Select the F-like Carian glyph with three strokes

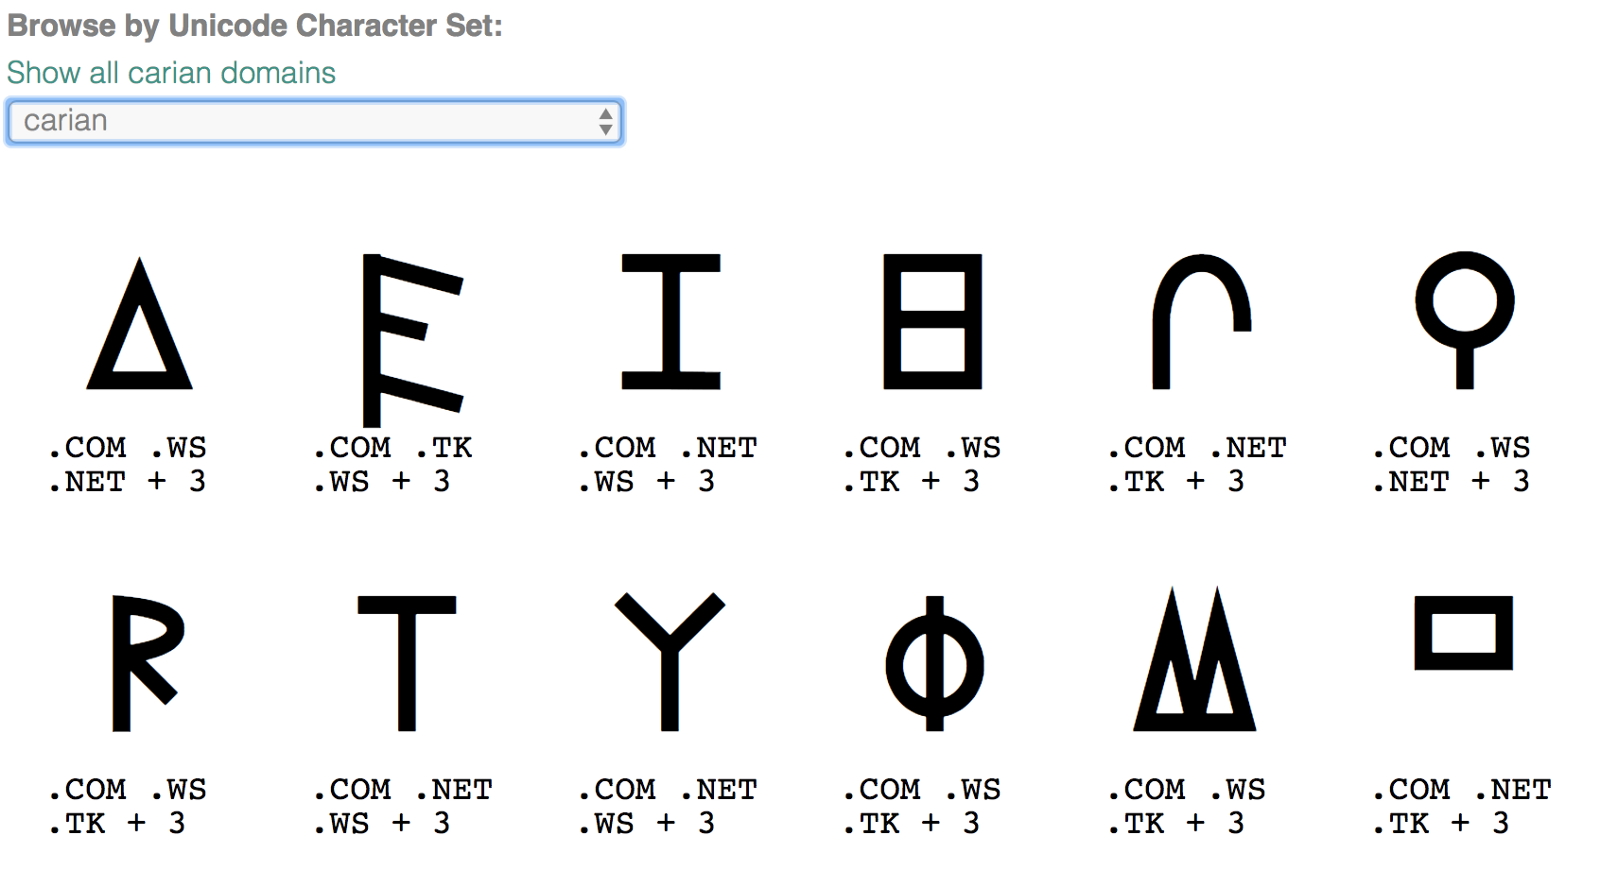tap(412, 340)
